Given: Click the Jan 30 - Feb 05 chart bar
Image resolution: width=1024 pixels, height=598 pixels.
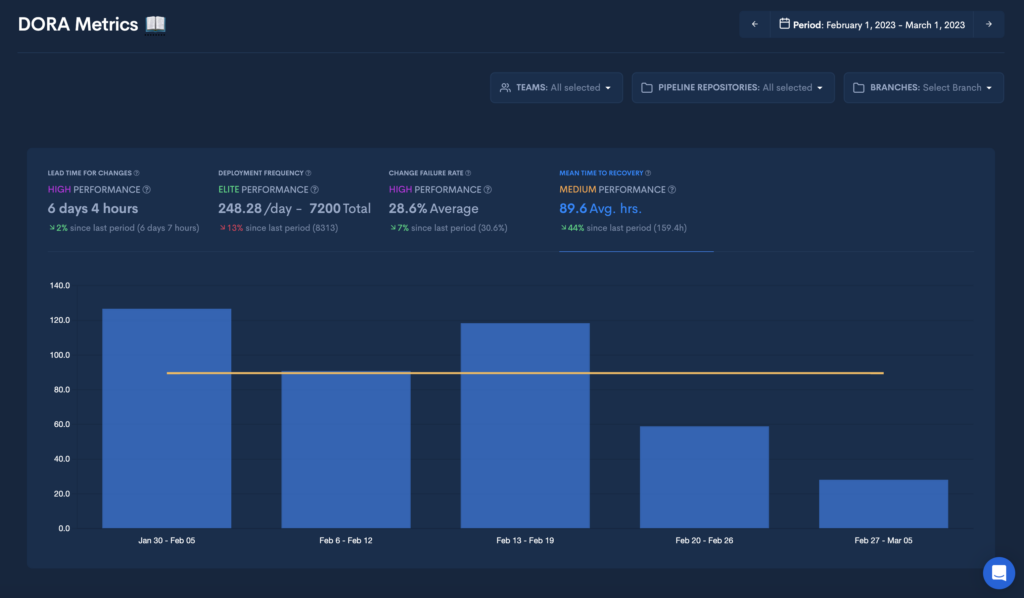Looking at the screenshot, I should [167, 418].
